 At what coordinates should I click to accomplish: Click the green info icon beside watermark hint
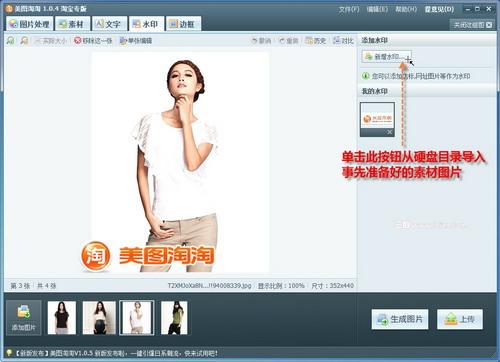pos(366,76)
